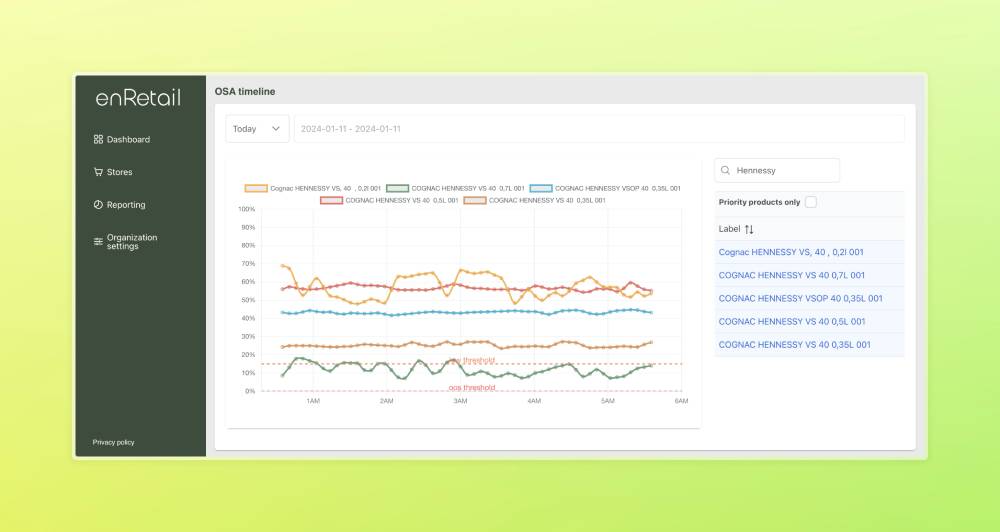Viewport: 1000px width, 532px height.
Task: Click the OSA timeline heading
Action: click(x=245, y=92)
